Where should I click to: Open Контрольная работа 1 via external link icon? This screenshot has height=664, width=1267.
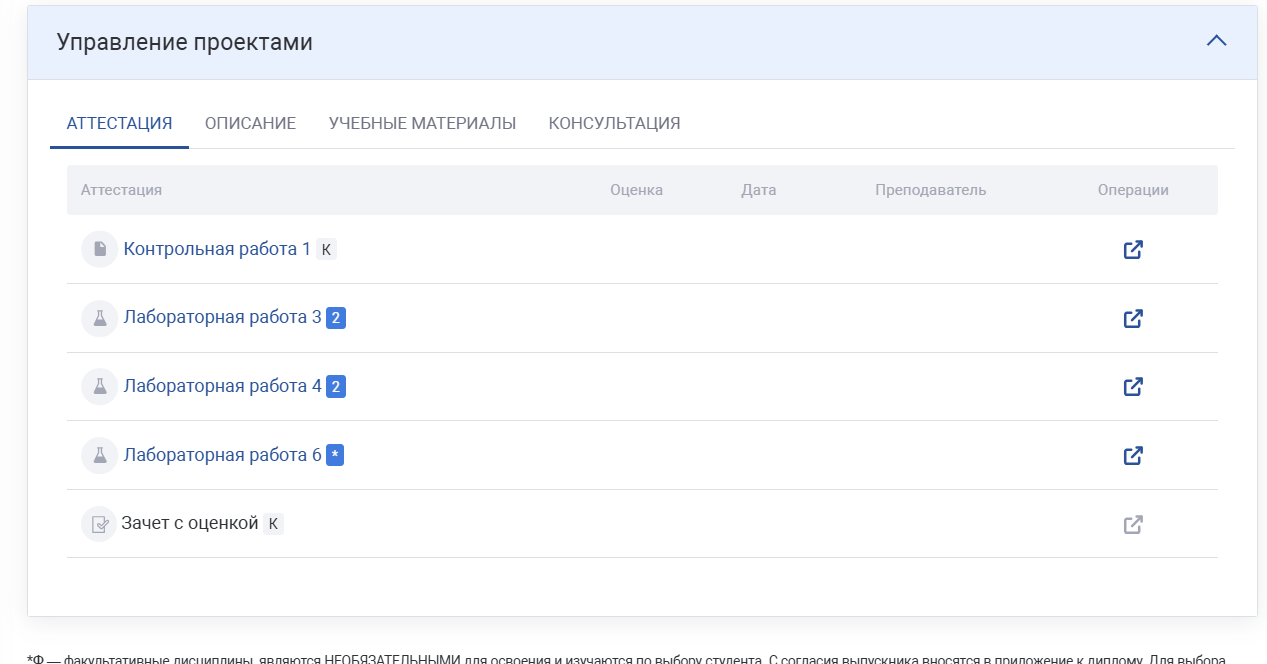pyautogui.click(x=1132, y=249)
